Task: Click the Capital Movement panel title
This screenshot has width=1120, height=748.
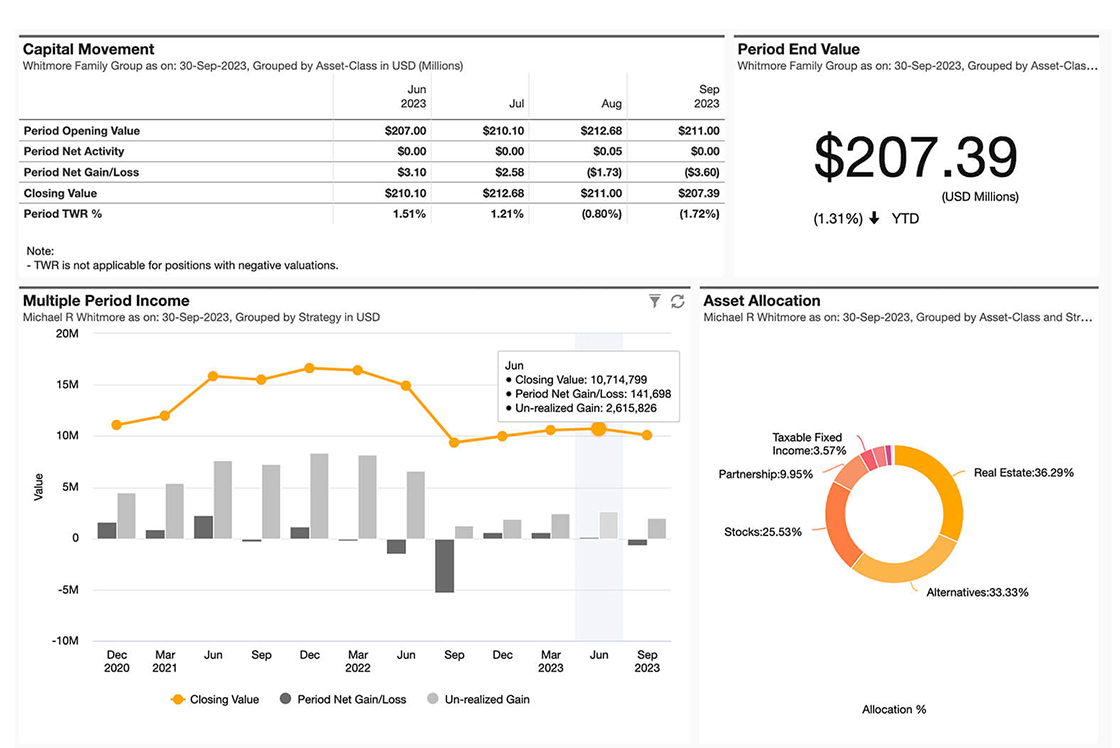Action: coord(88,49)
